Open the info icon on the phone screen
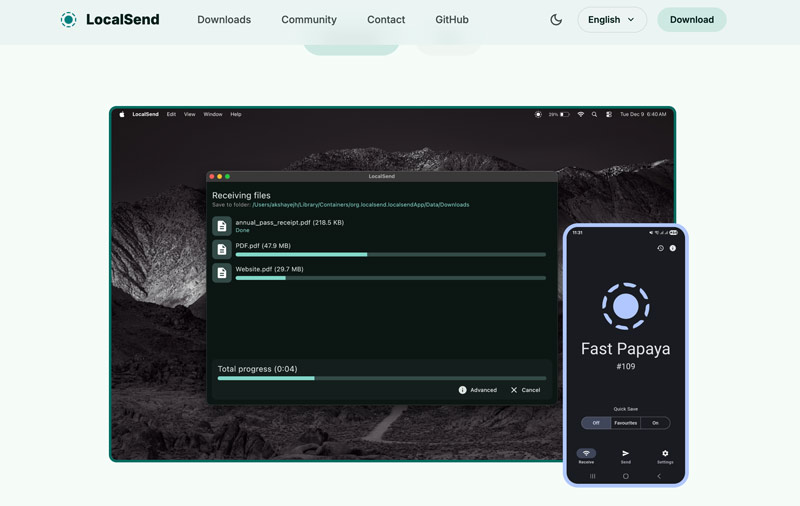The width and height of the screenshot is (800, 506). click(x=673, y=248)
